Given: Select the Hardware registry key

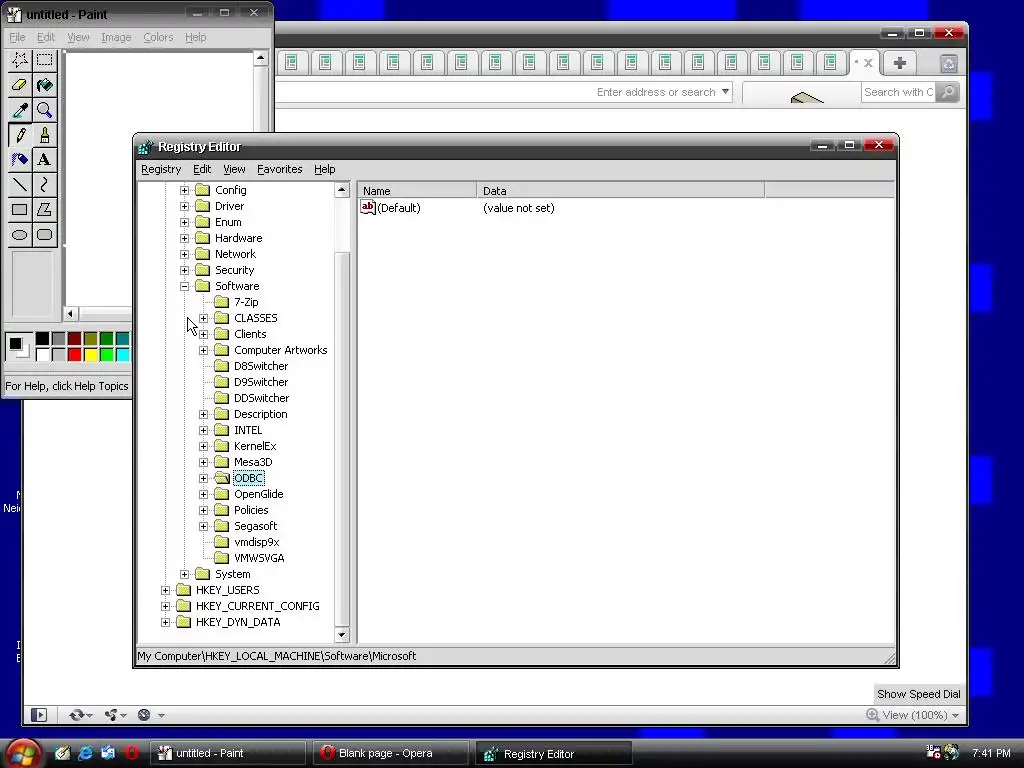Looking at the screenshot, I should 238,238.
